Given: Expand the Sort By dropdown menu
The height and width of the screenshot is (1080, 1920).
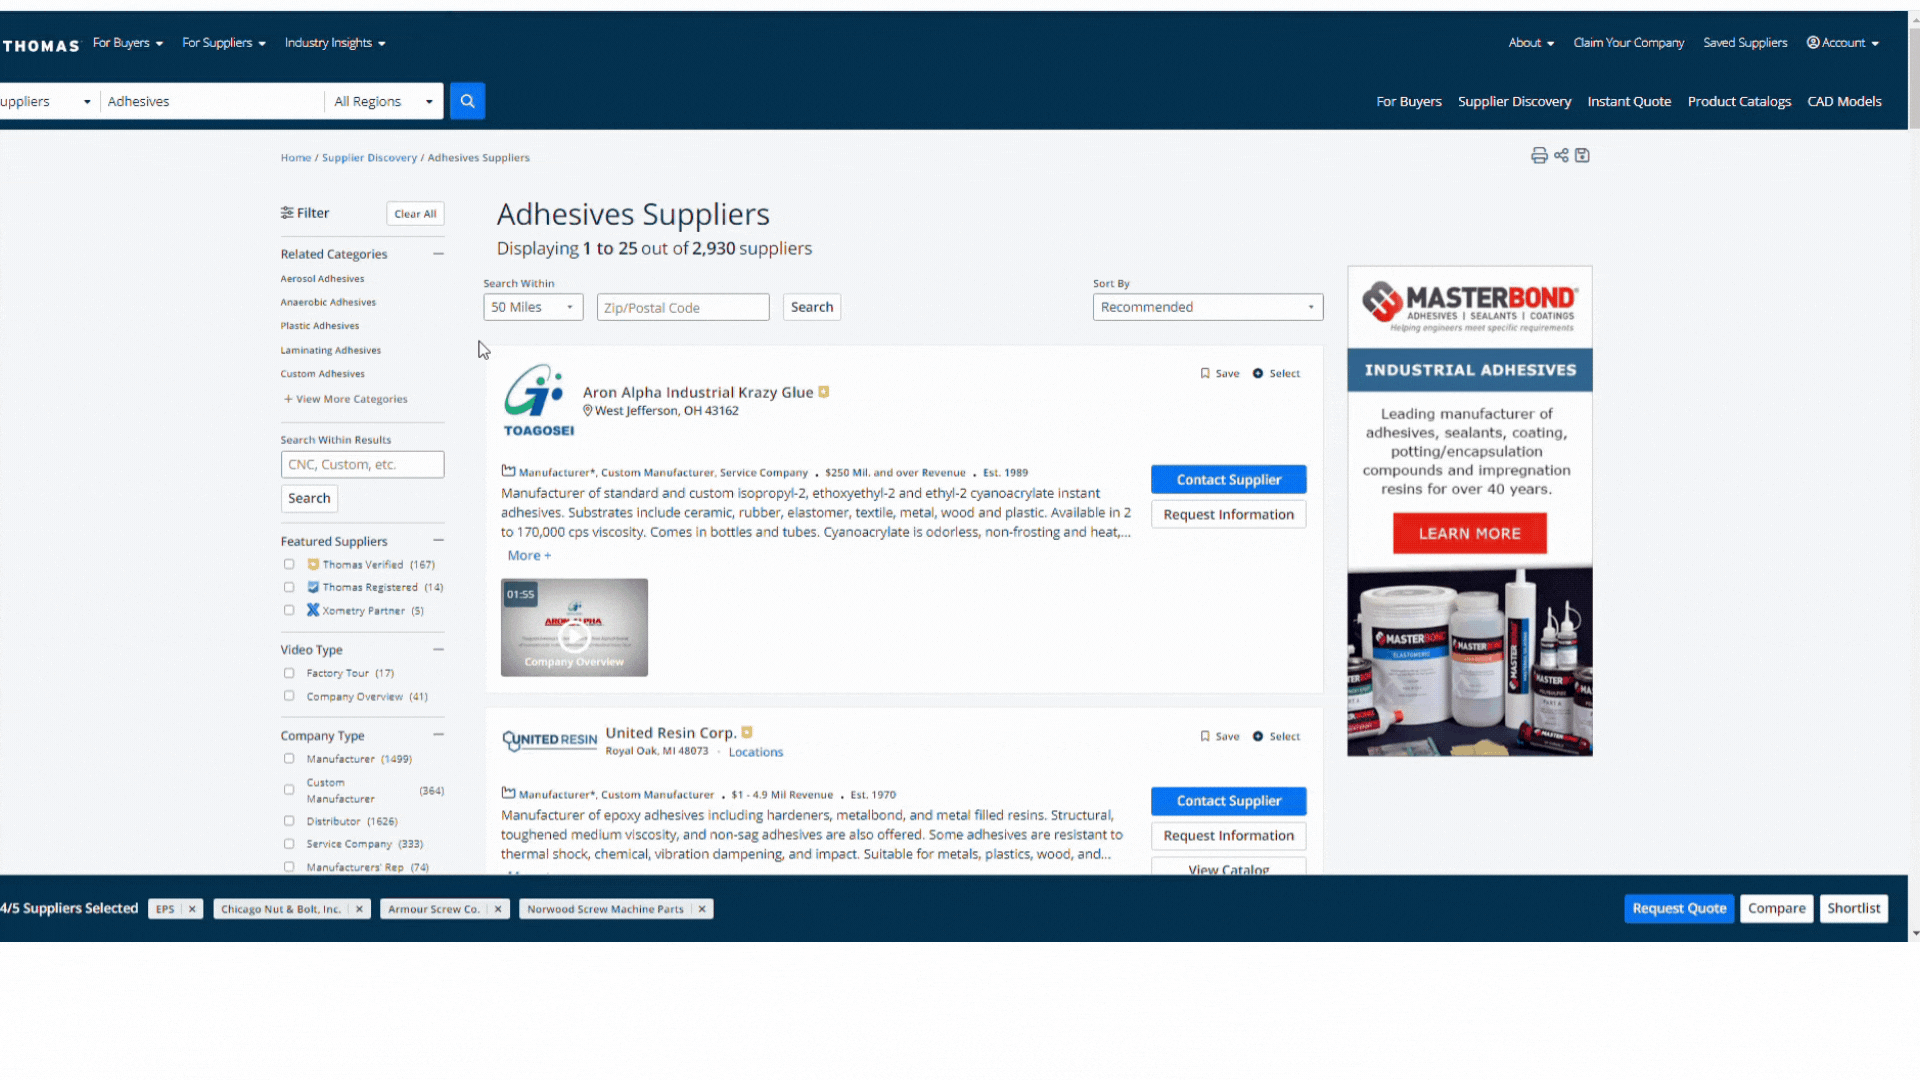Looking at the screenshot, I should coord(1205,306).
